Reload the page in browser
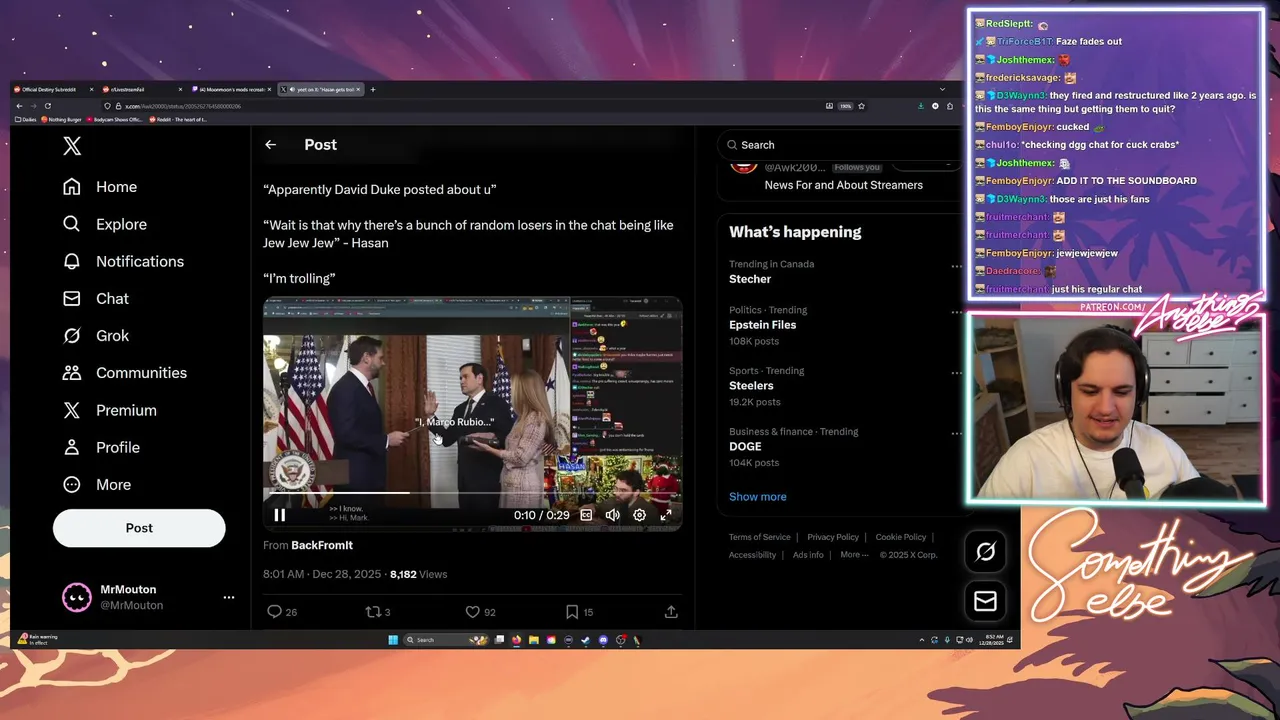This screenshot has width=1280, height=720. pyautogui.click(x=47, y=105)
